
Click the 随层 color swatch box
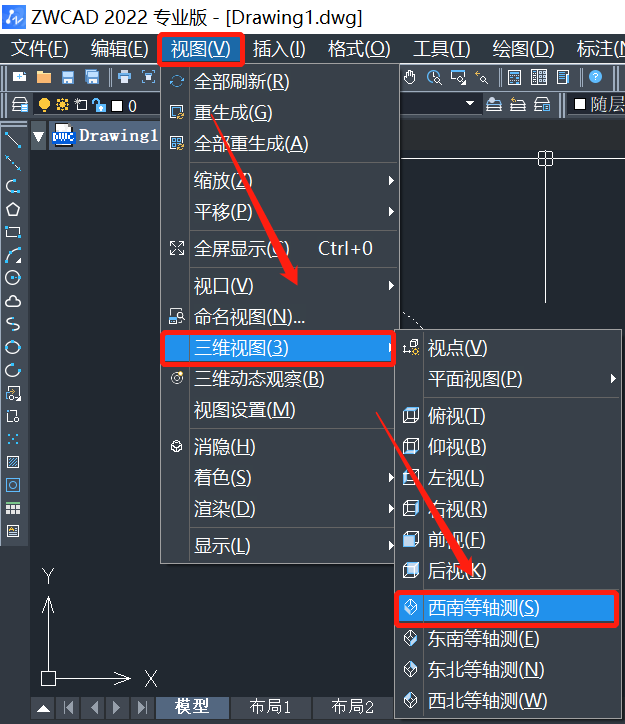click(x=580, y=104)
